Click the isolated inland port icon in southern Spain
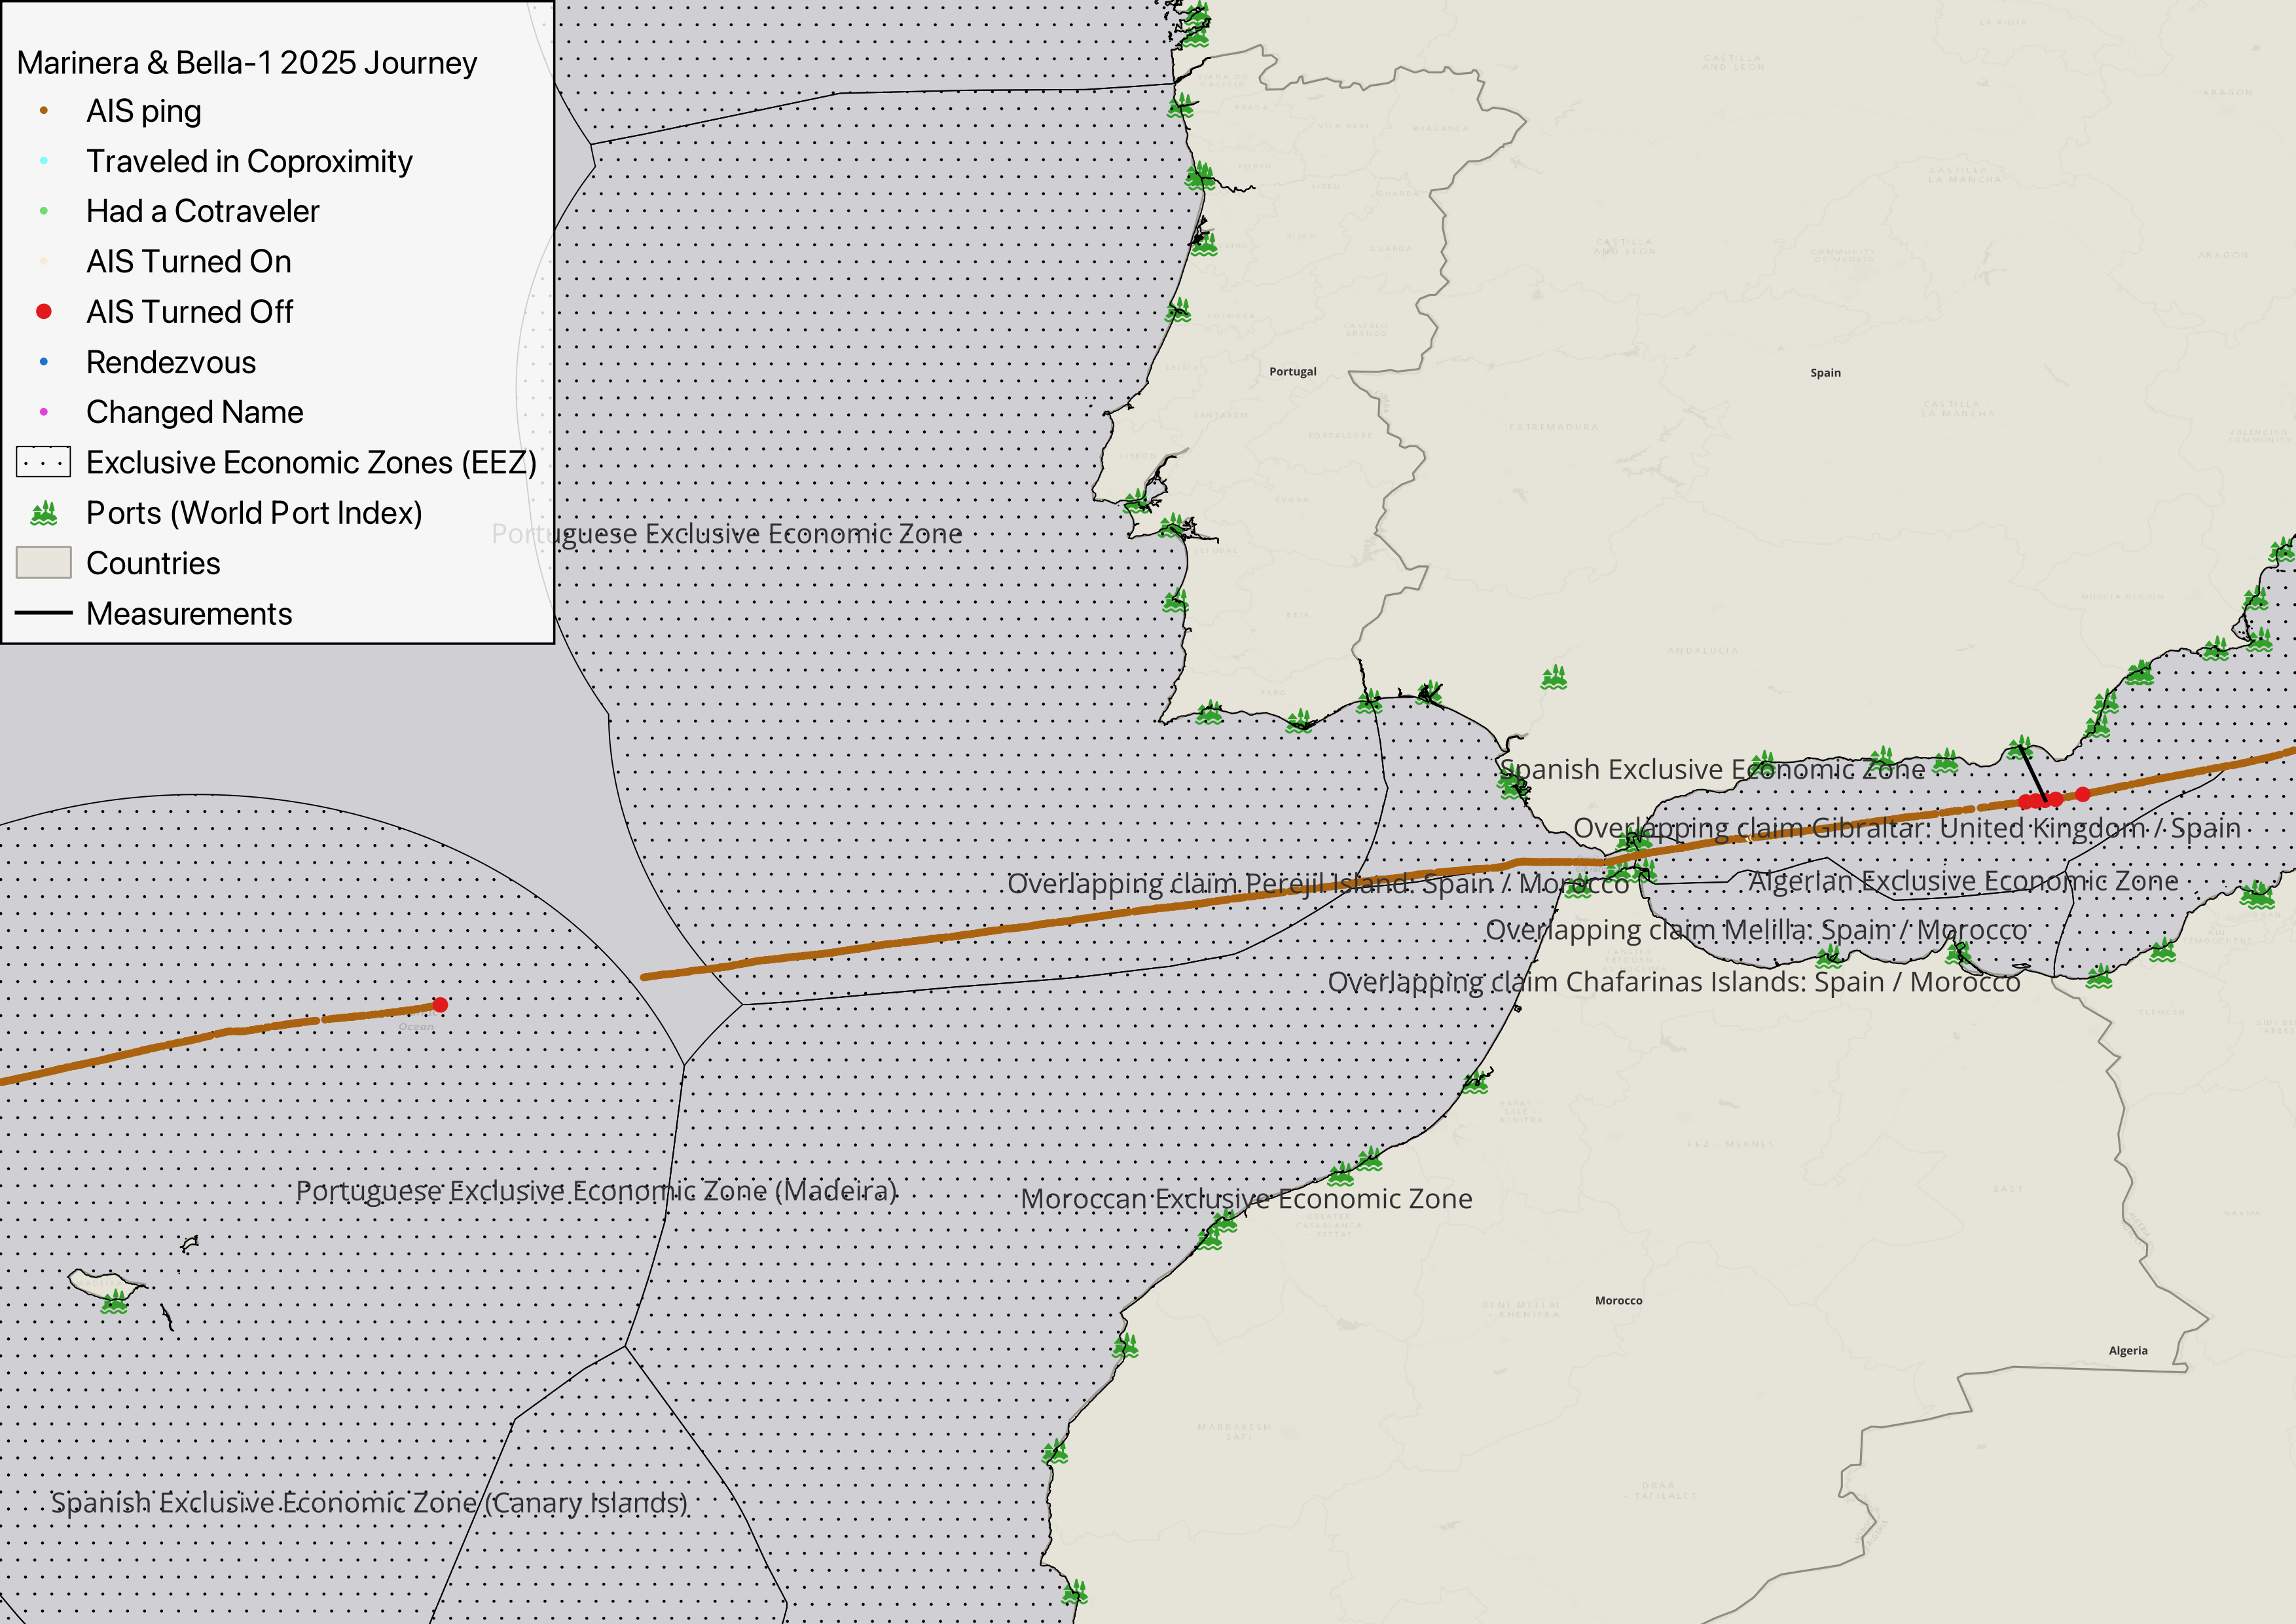The width and height of the screenshot is (2296, 1624). pos(1553,678)
